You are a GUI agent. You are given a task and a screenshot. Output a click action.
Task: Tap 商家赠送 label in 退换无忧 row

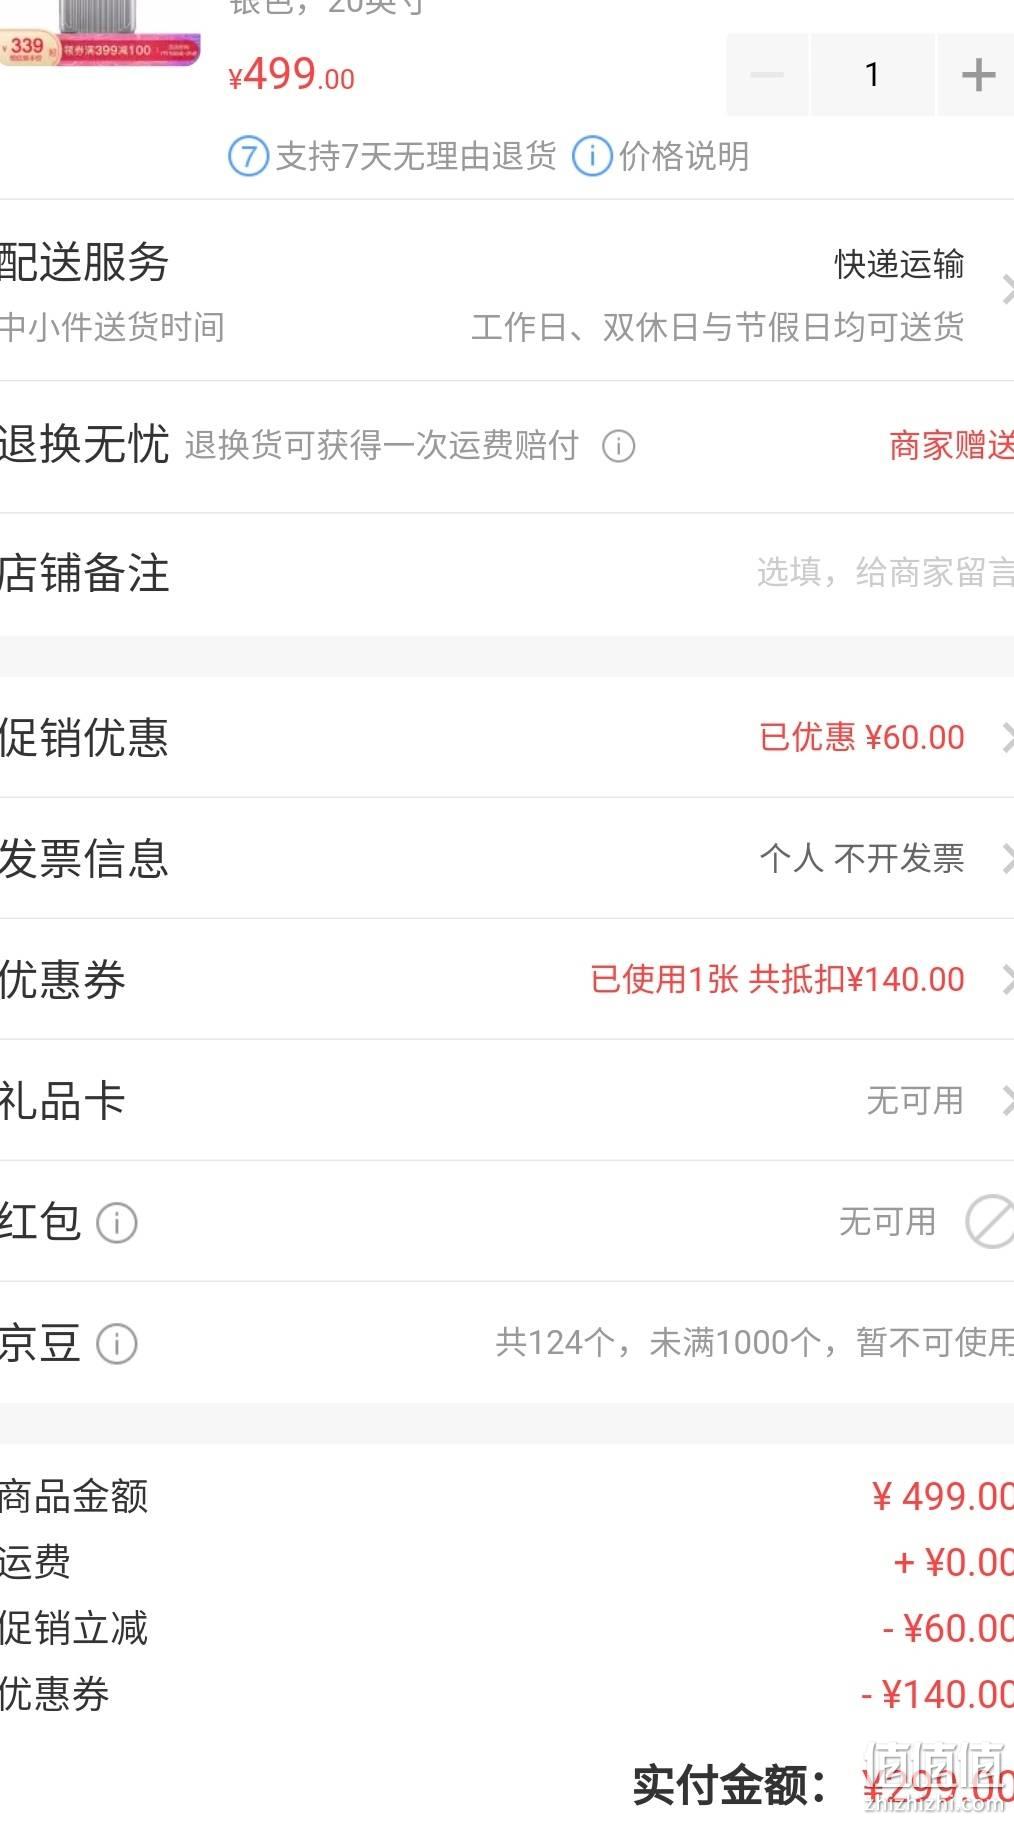click(951, 446)
